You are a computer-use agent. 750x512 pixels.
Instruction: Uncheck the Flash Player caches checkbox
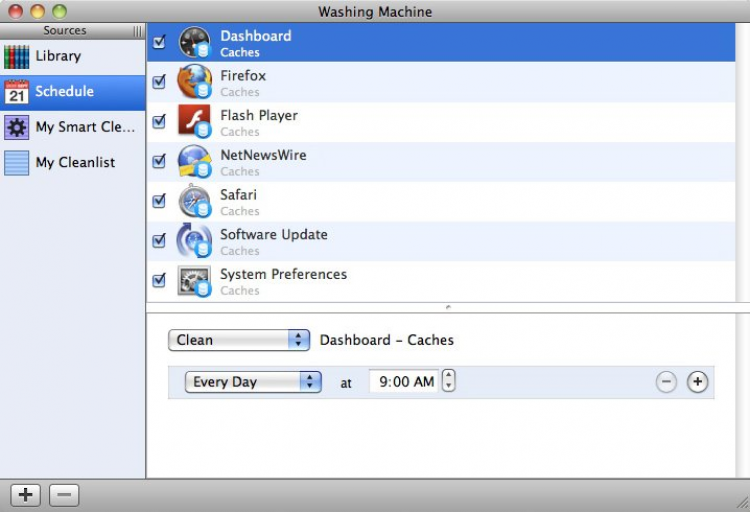[x=159, y=121]
